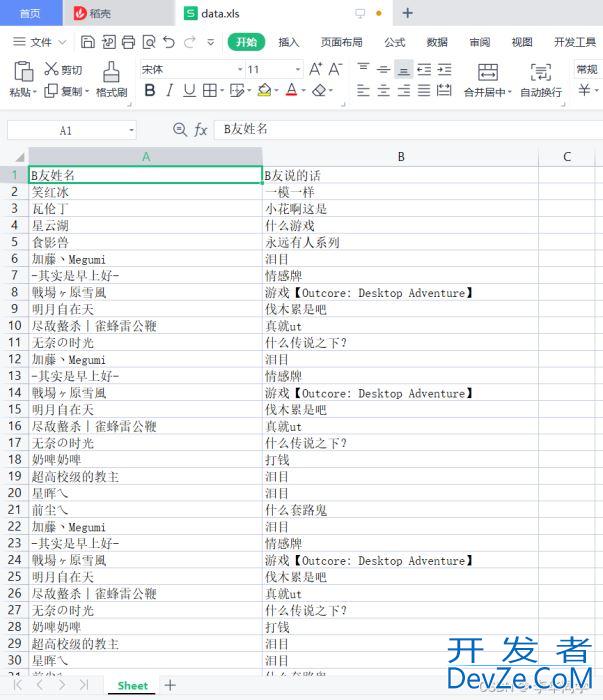Image resolution: width=603 pixels, height=700 pixels.
Task: Open Print Preview icon
Action: tap(149, 42)
